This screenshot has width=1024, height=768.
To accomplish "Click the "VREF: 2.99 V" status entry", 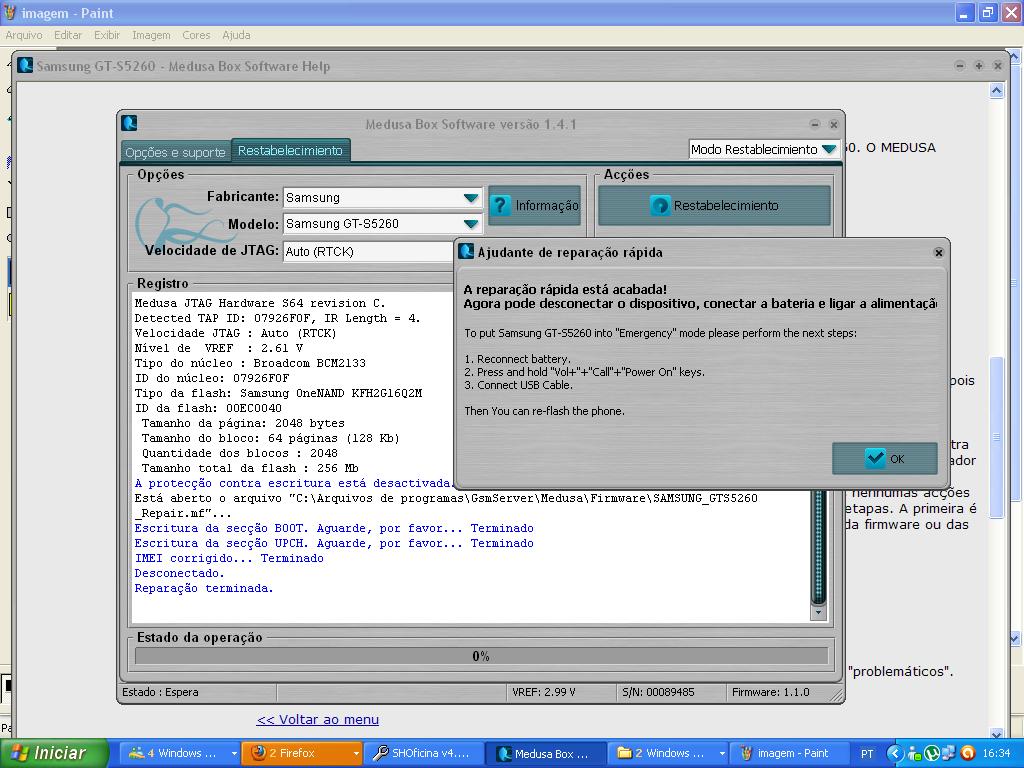I will (543, 692).
